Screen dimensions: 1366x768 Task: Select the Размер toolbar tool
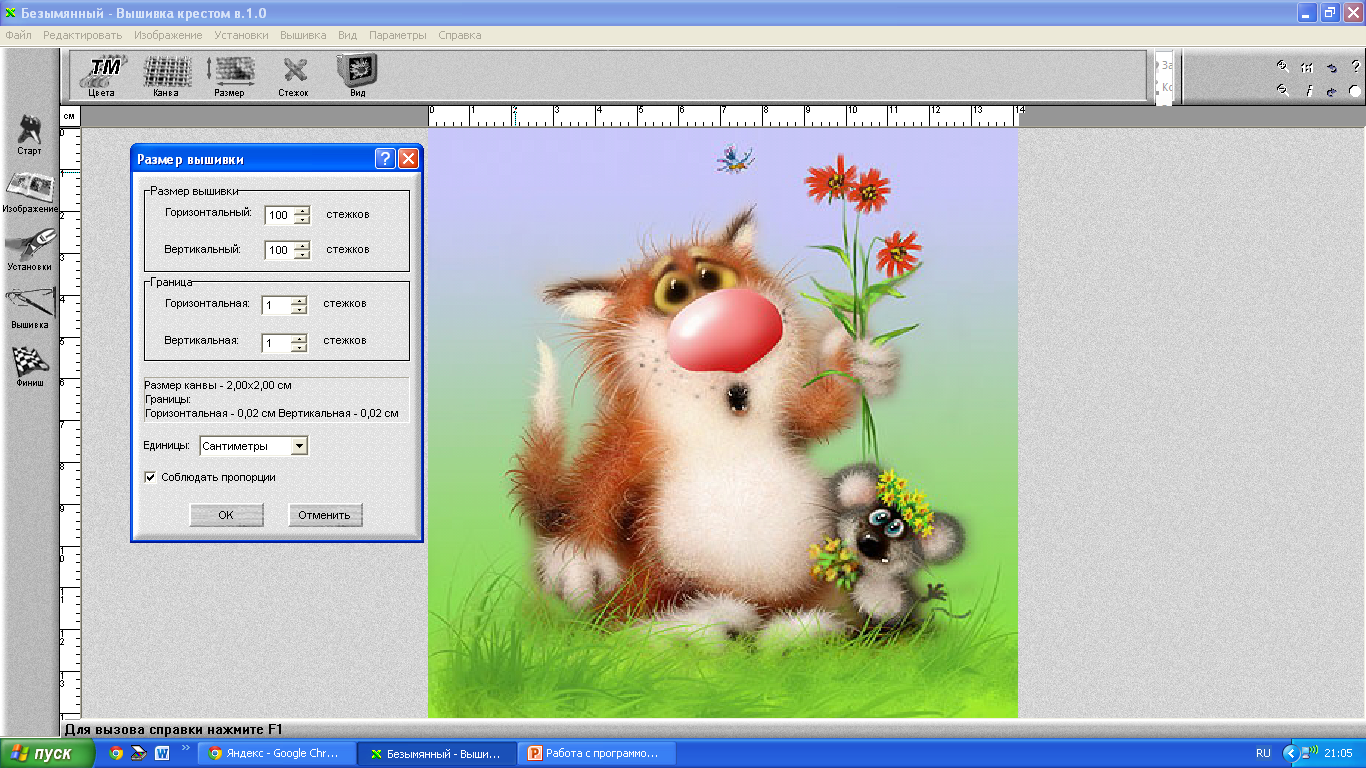229,76
